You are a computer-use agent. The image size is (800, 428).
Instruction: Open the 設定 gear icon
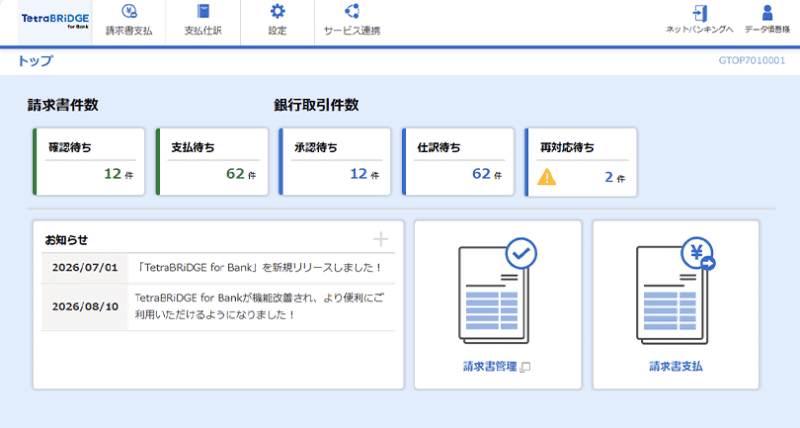[x=278, y=11]
